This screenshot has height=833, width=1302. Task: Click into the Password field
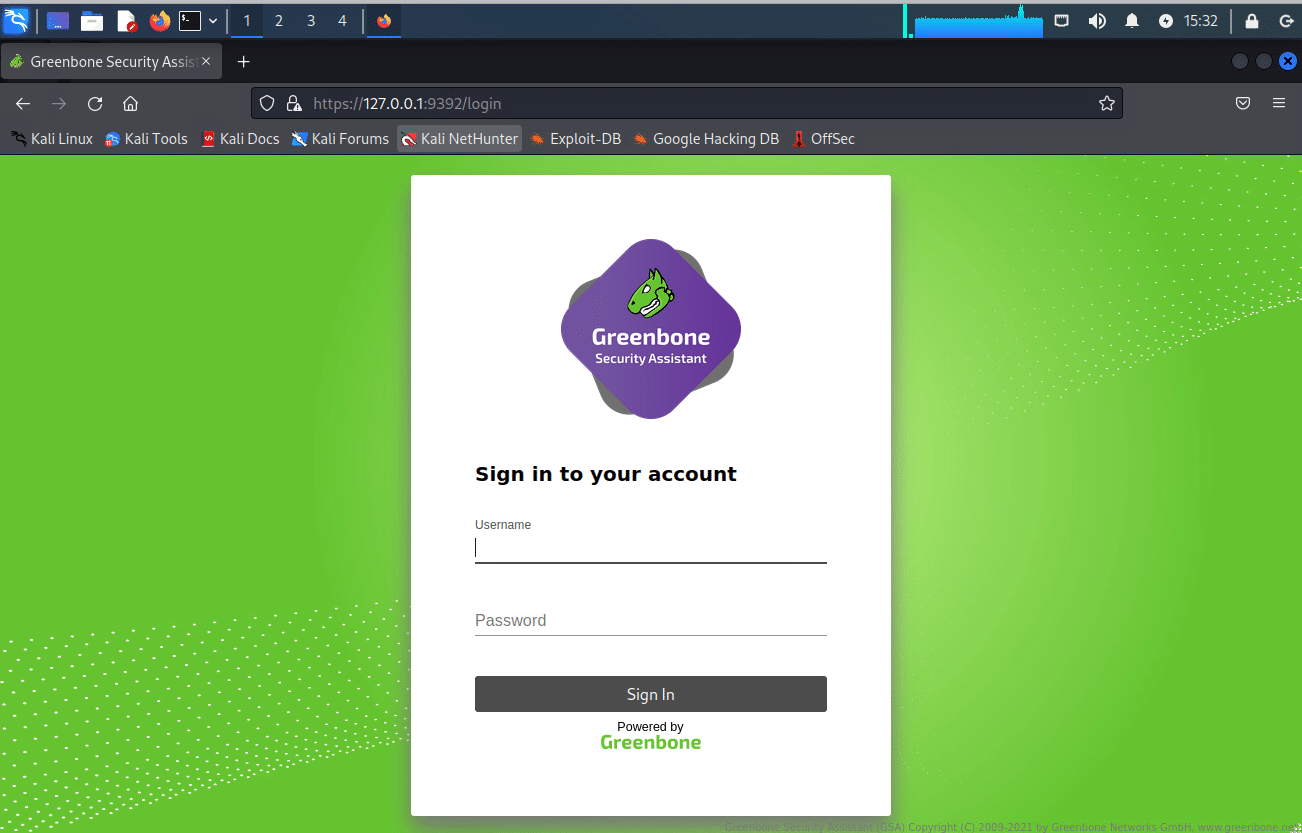click(651, 620)
